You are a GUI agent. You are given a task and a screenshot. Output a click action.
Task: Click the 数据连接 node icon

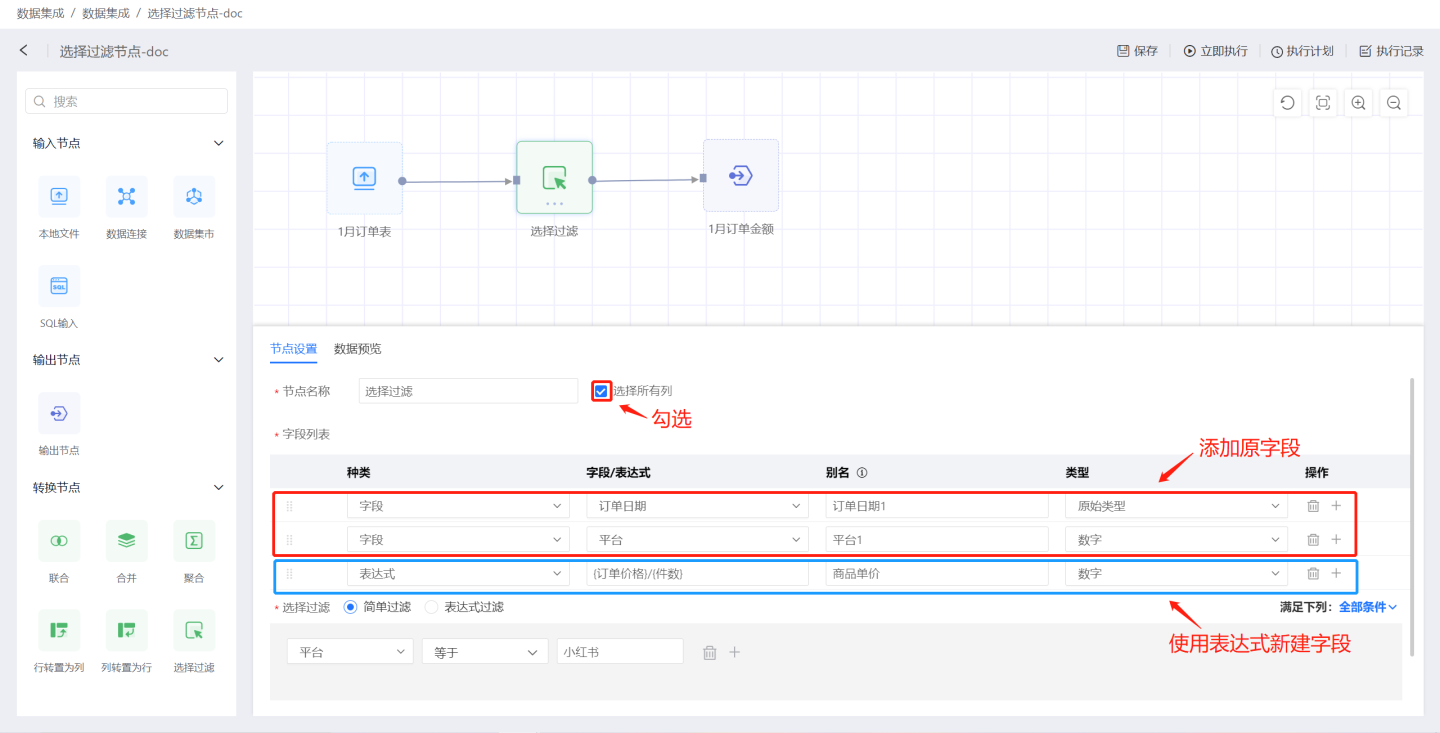point(126,197)
